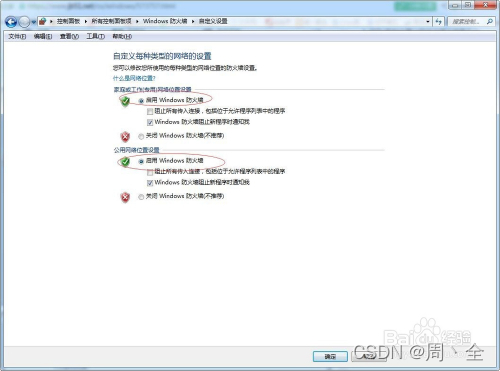The width and height of the screenshot is (500, 371).
Task: Click the Control Panel icon in address bar
Action: point(43,22)
